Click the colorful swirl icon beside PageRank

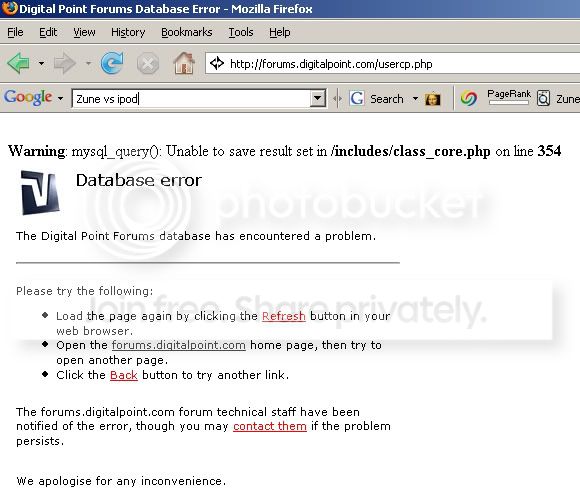469,98
